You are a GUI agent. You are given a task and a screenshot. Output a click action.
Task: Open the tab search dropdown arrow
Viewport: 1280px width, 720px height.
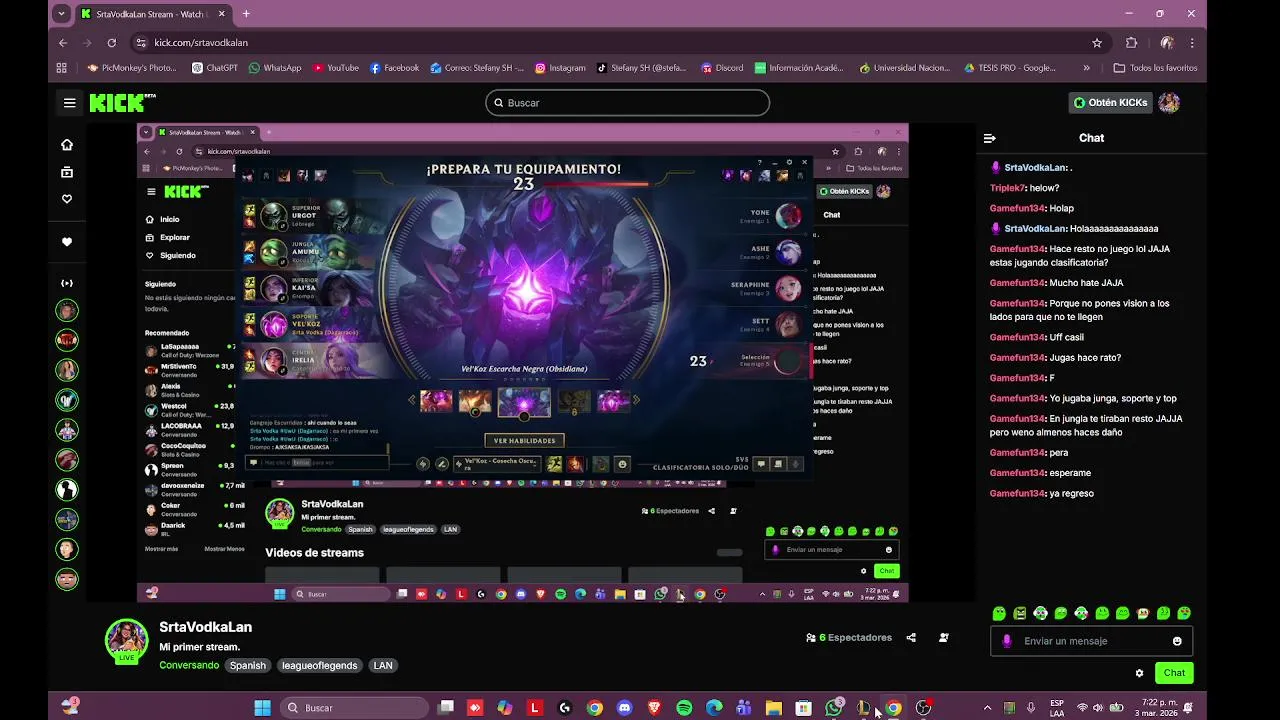tap(62, 14)
